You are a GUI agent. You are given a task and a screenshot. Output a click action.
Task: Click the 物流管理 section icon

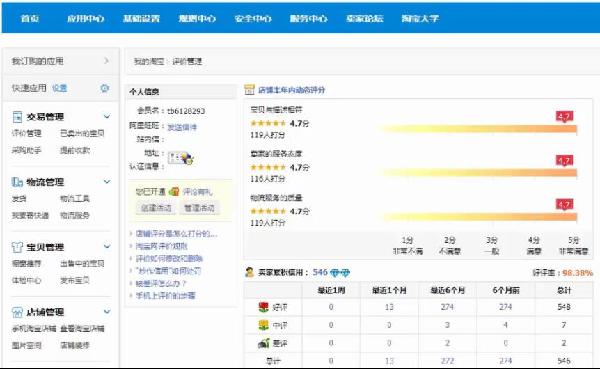click(x=17, y=182)
